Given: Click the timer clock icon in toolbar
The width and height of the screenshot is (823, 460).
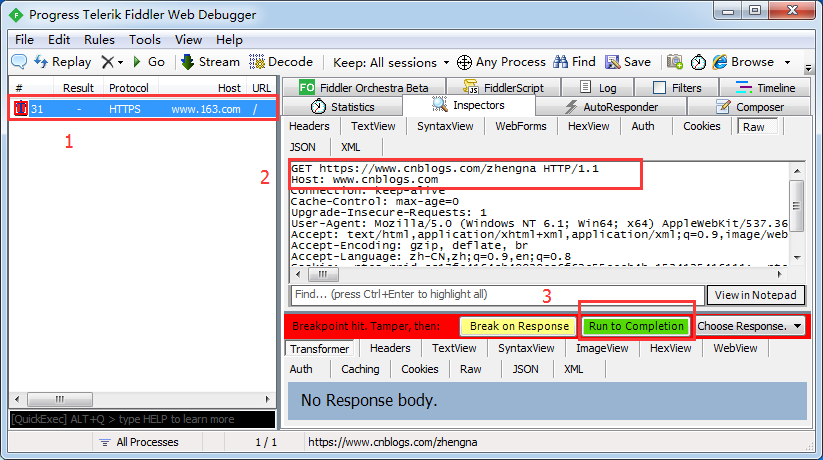Looking at the screenshot, I should [x=698, y=62].
